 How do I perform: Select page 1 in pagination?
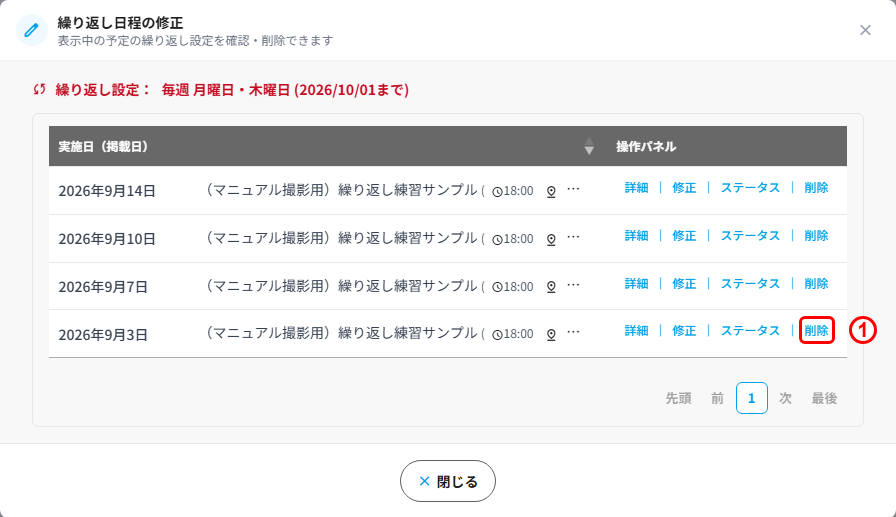pyautogui.click(x=751, y=398)
